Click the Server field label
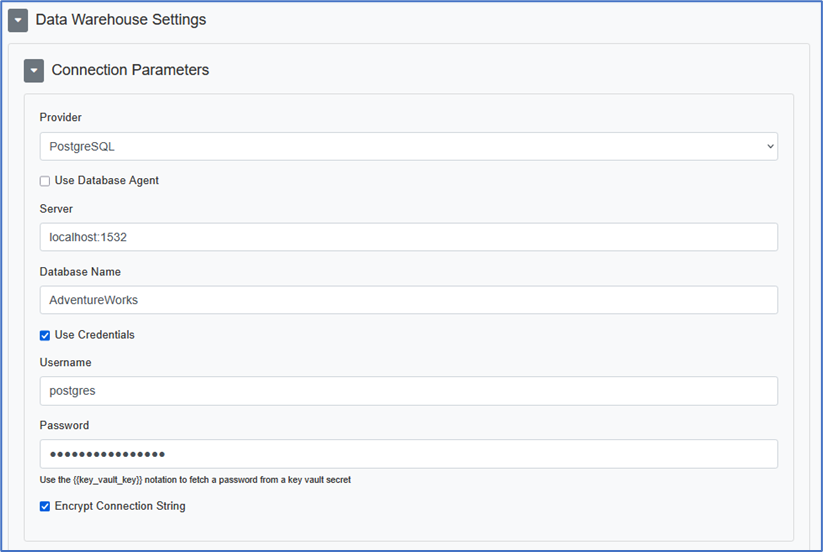This screenshot has height=552, width=823. [x=56, y=209]
